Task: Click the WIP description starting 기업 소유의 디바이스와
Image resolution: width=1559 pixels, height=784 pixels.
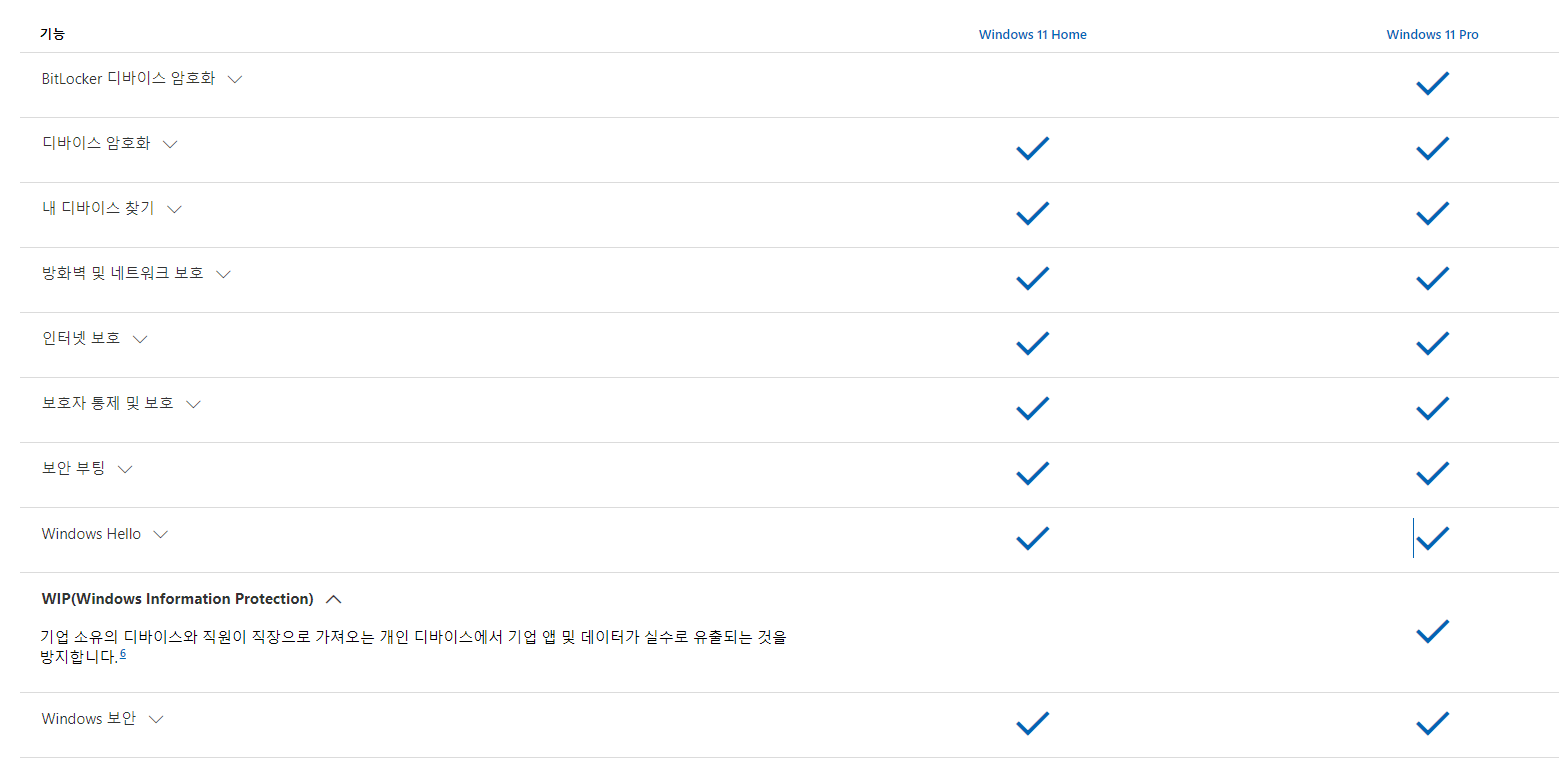Action: coord(414,646)
